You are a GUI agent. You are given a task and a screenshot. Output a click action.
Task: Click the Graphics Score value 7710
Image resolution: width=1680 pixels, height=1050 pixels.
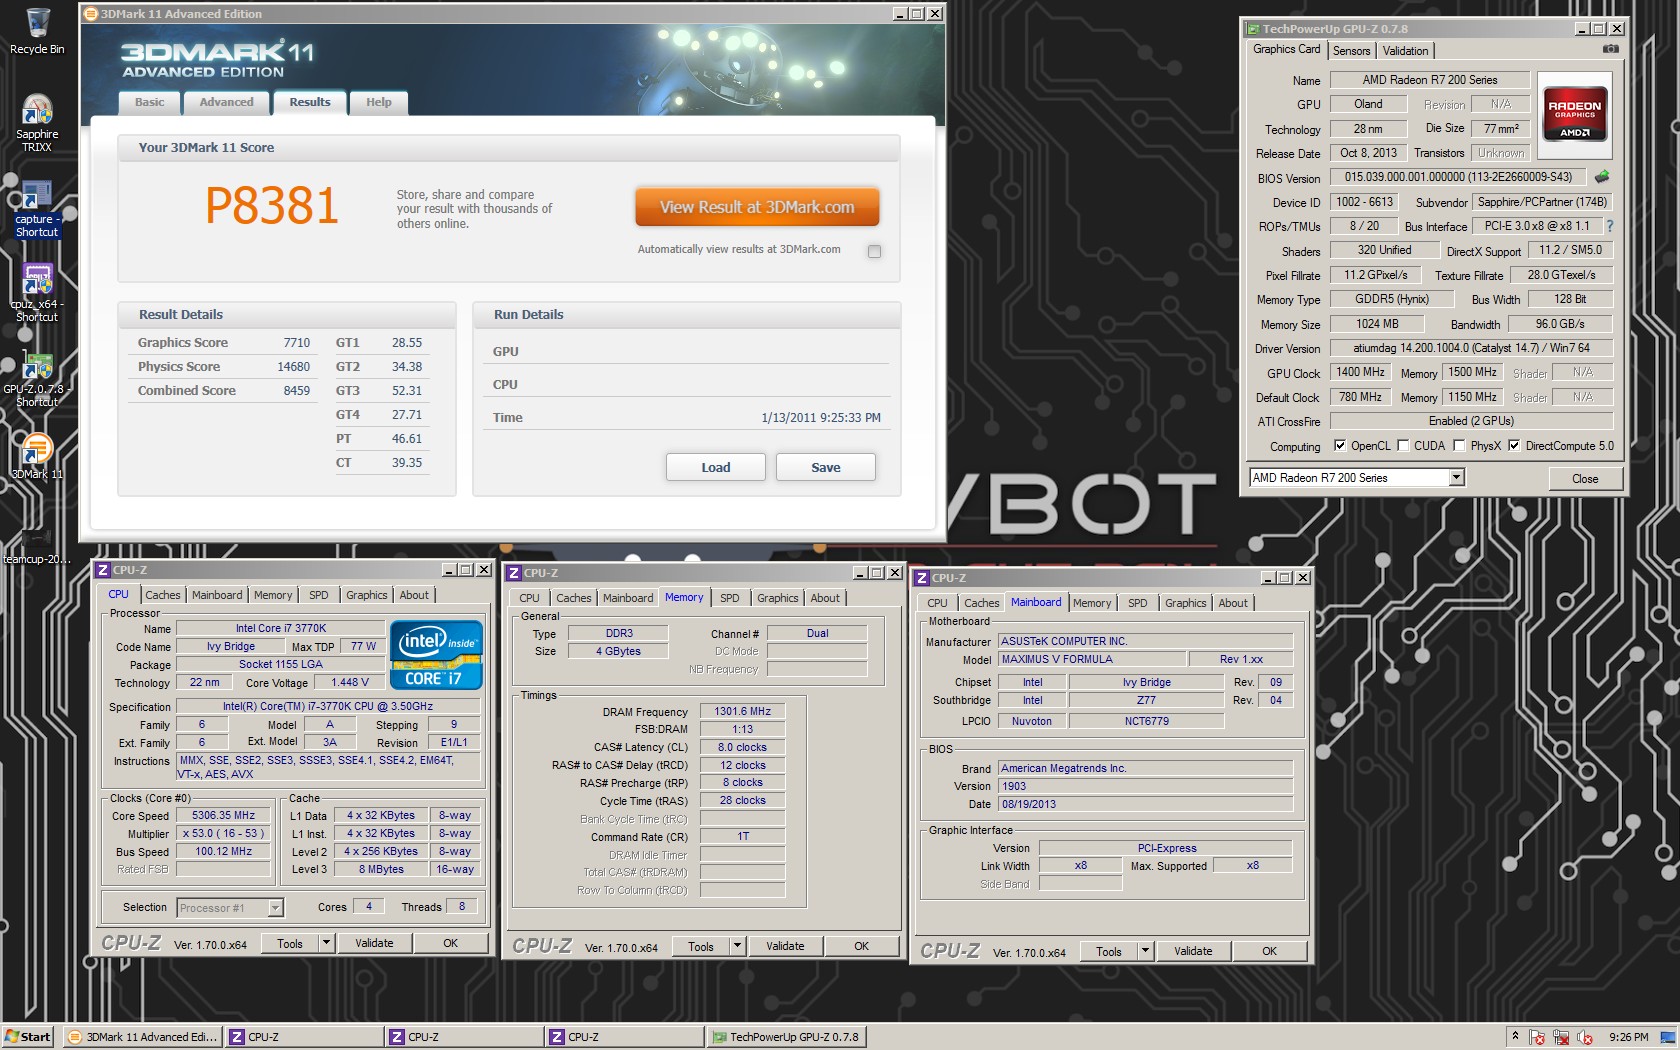click(x=297, y=342)
